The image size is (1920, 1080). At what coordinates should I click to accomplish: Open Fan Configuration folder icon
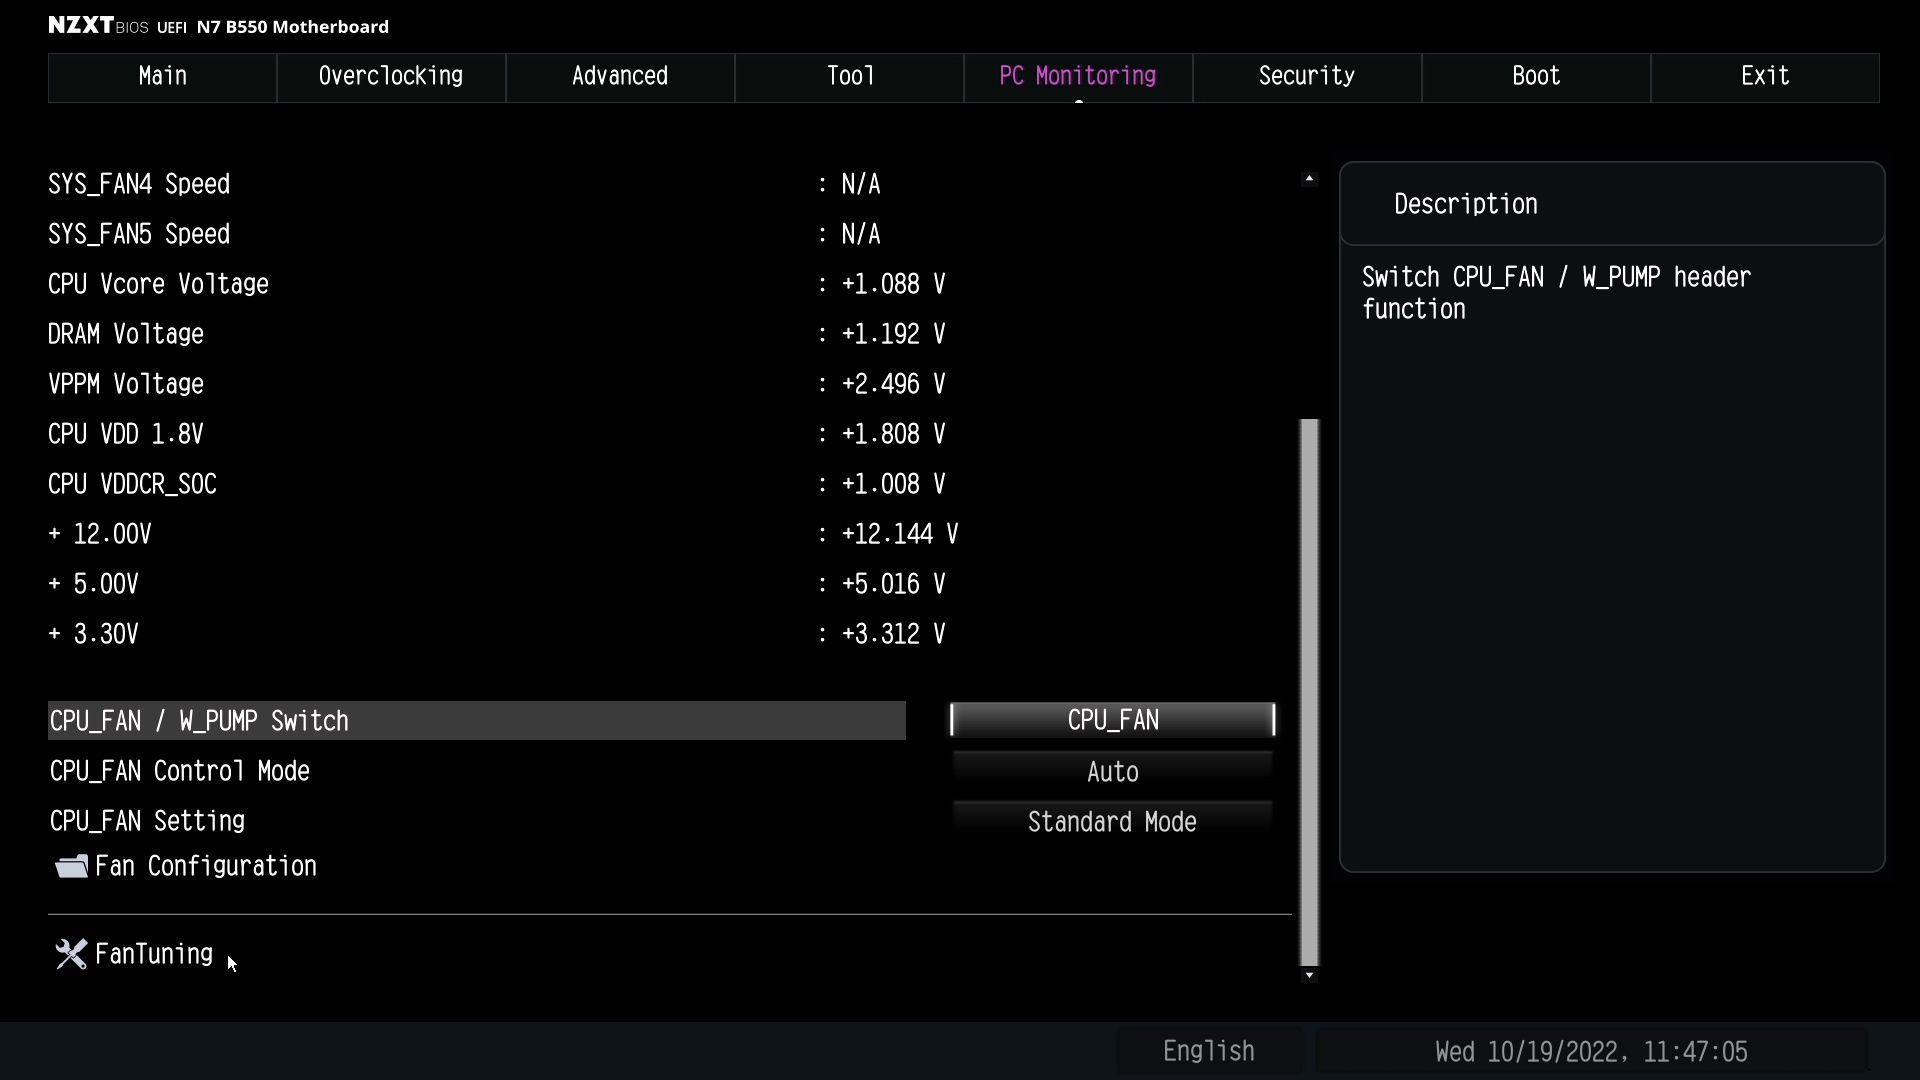[x=71, y=866]
